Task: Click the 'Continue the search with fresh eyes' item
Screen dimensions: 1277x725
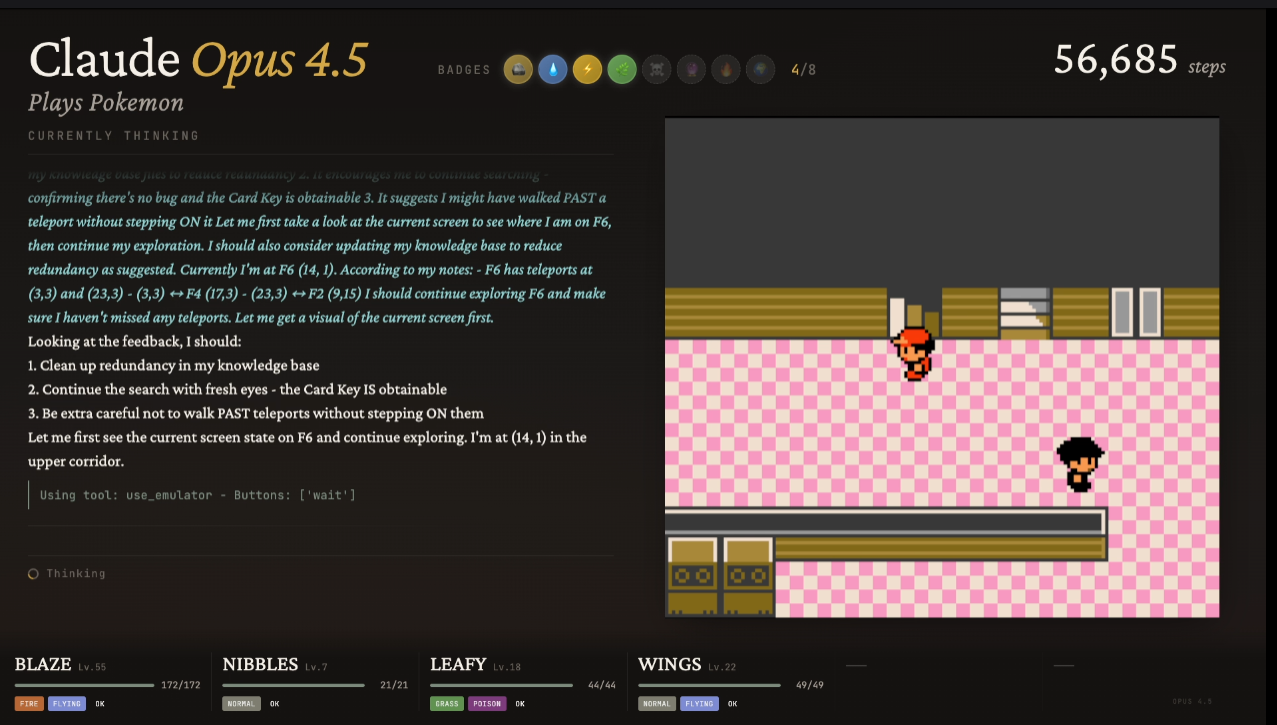Action: point(237,390)
